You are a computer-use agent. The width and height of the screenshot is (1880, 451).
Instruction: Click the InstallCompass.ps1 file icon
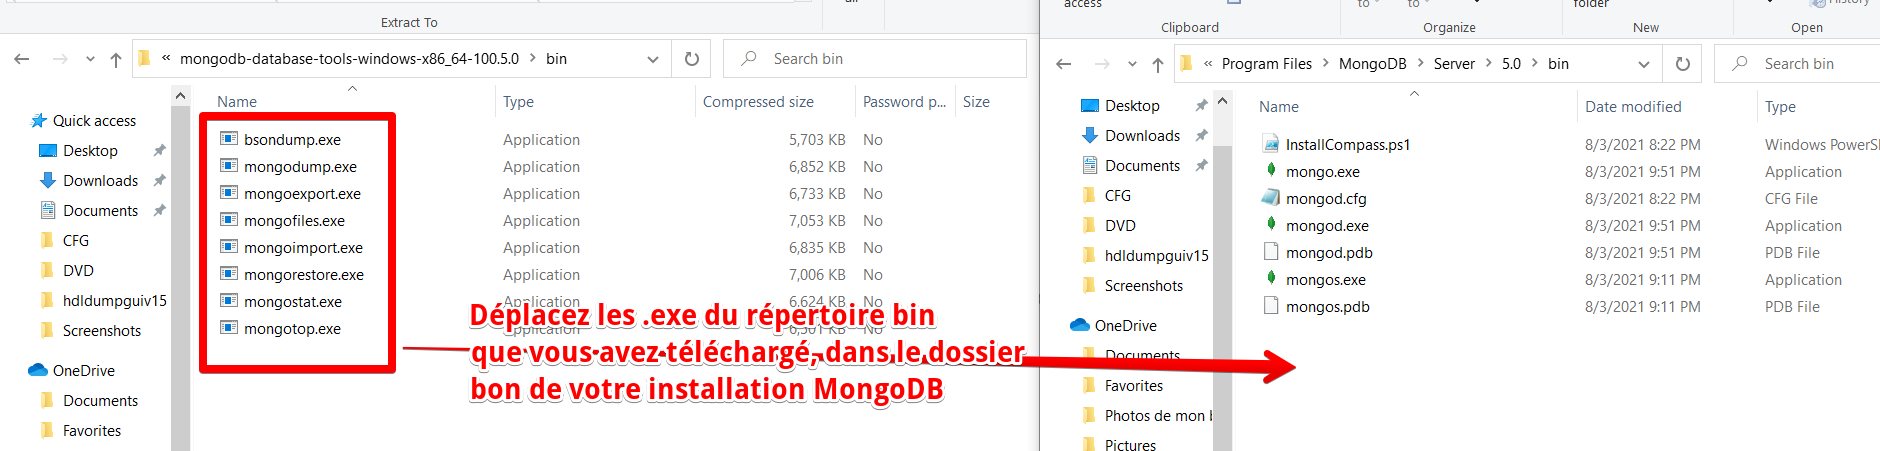pyautogui.click(x=1271, y=144)
